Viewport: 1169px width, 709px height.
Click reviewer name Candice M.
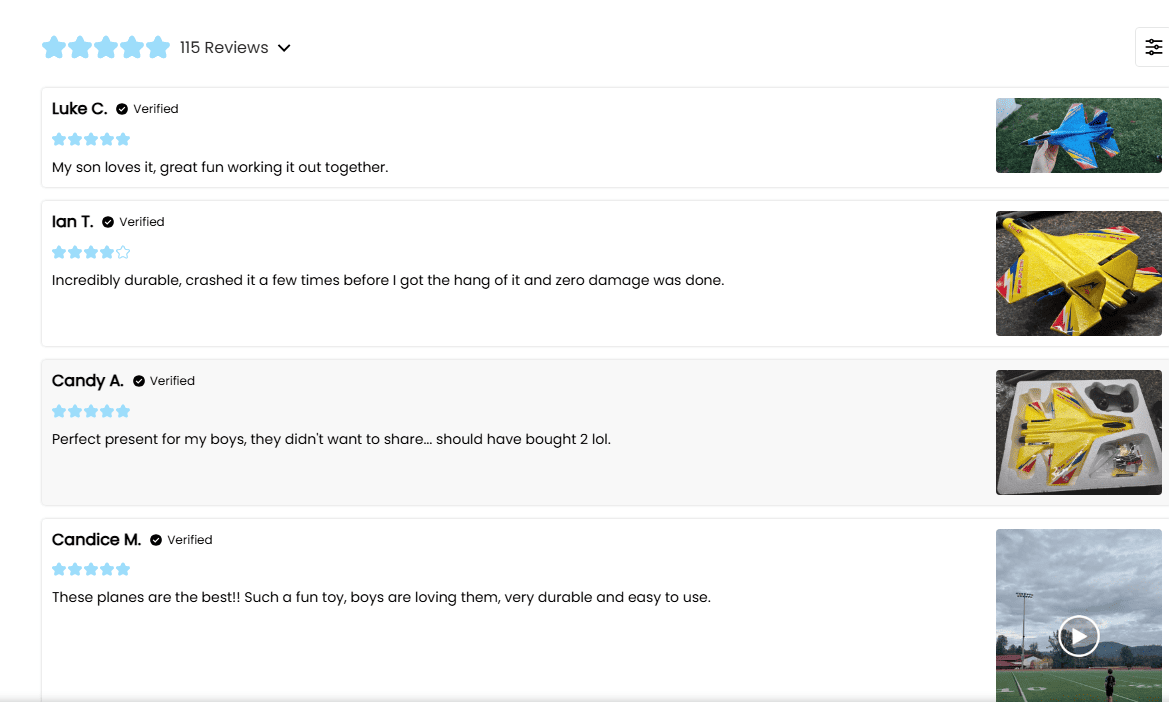click(96, 540)
